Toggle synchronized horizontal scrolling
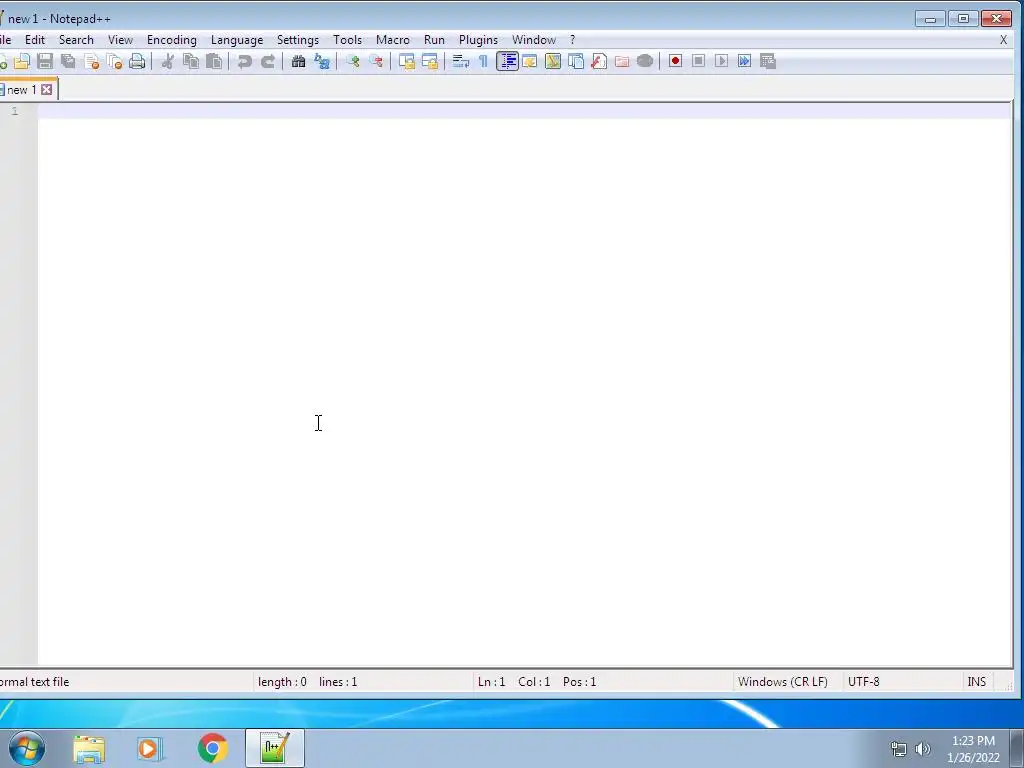The width and height of the screenshot is (1024, 768). [430, 61]
